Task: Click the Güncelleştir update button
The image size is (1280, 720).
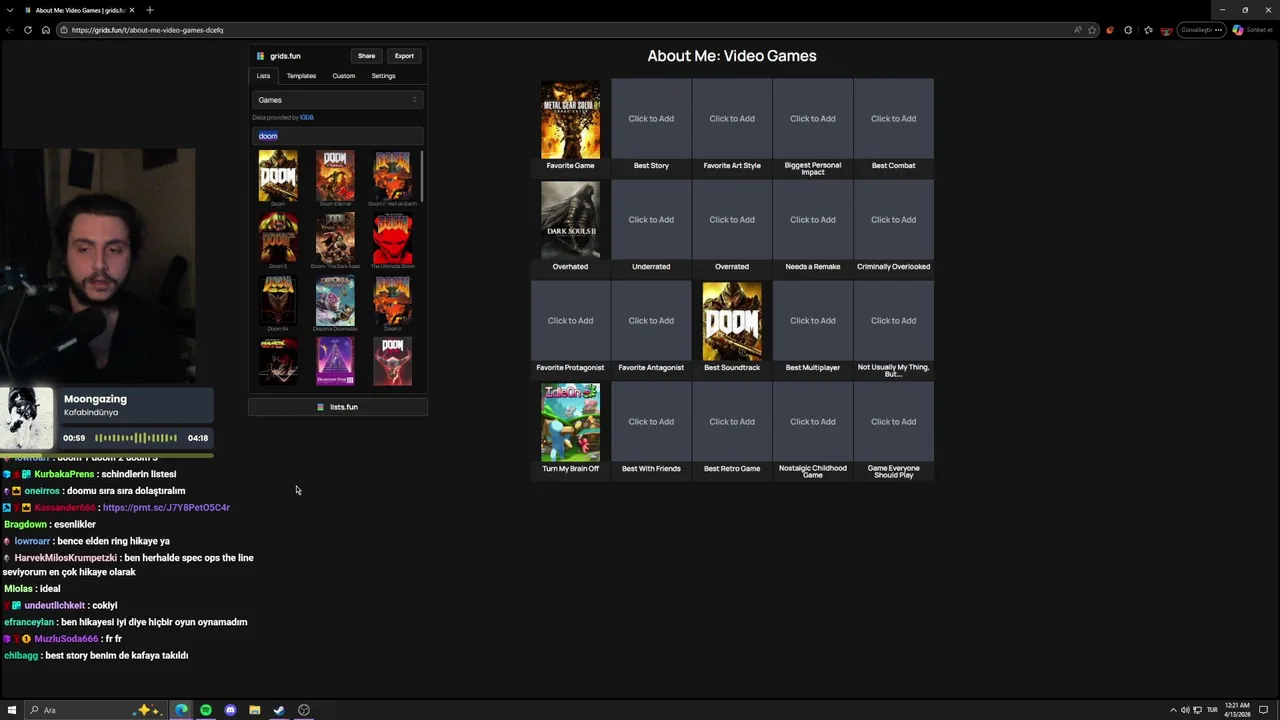Action: (1202, 30)
